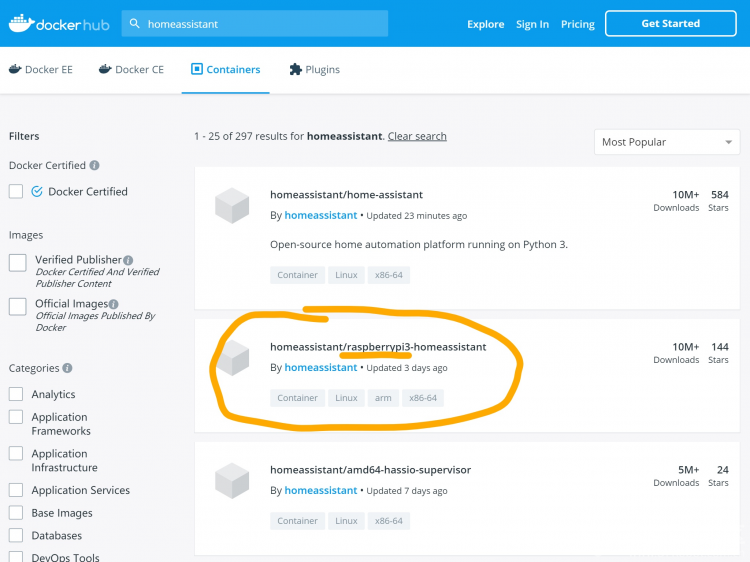The height and width of the screenshot is (562, 750).
Task: Switch to the Plugins tab
Action: 314,69
